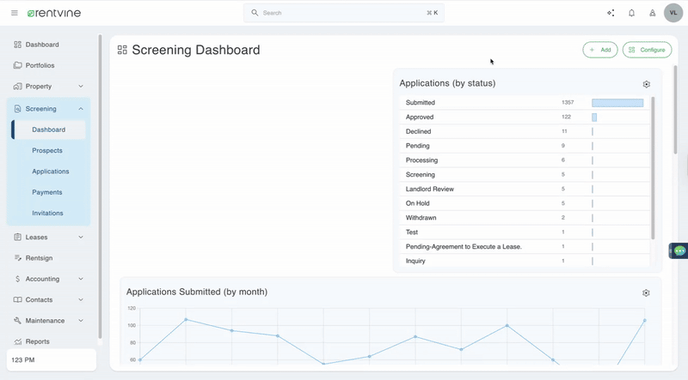The image size is (688, 380).
Task: Click the Configure button
Action: pos(647,50)
